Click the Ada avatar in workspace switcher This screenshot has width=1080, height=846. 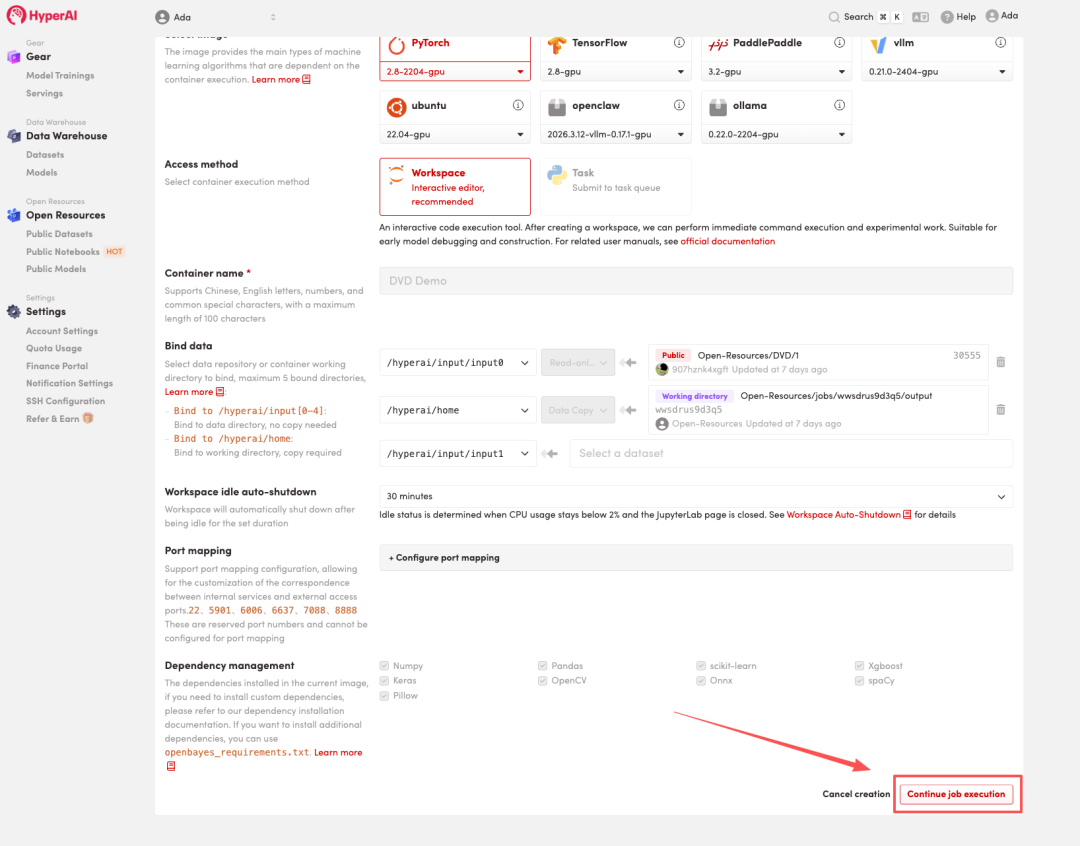point(162,17)
